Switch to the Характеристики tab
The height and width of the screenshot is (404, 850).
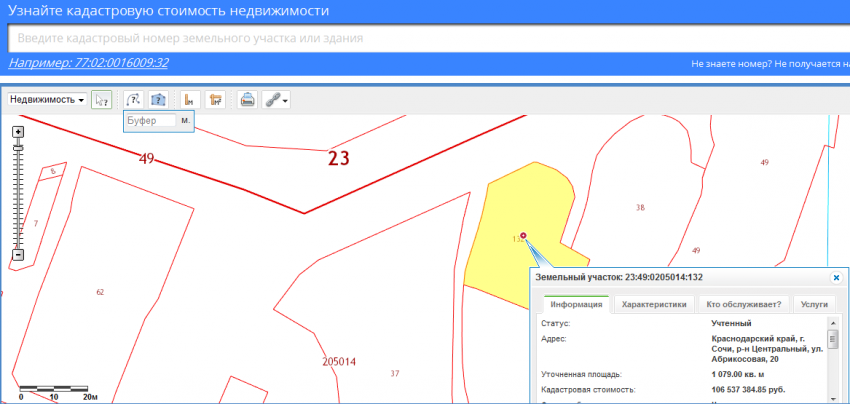click(x=654, y=305)
